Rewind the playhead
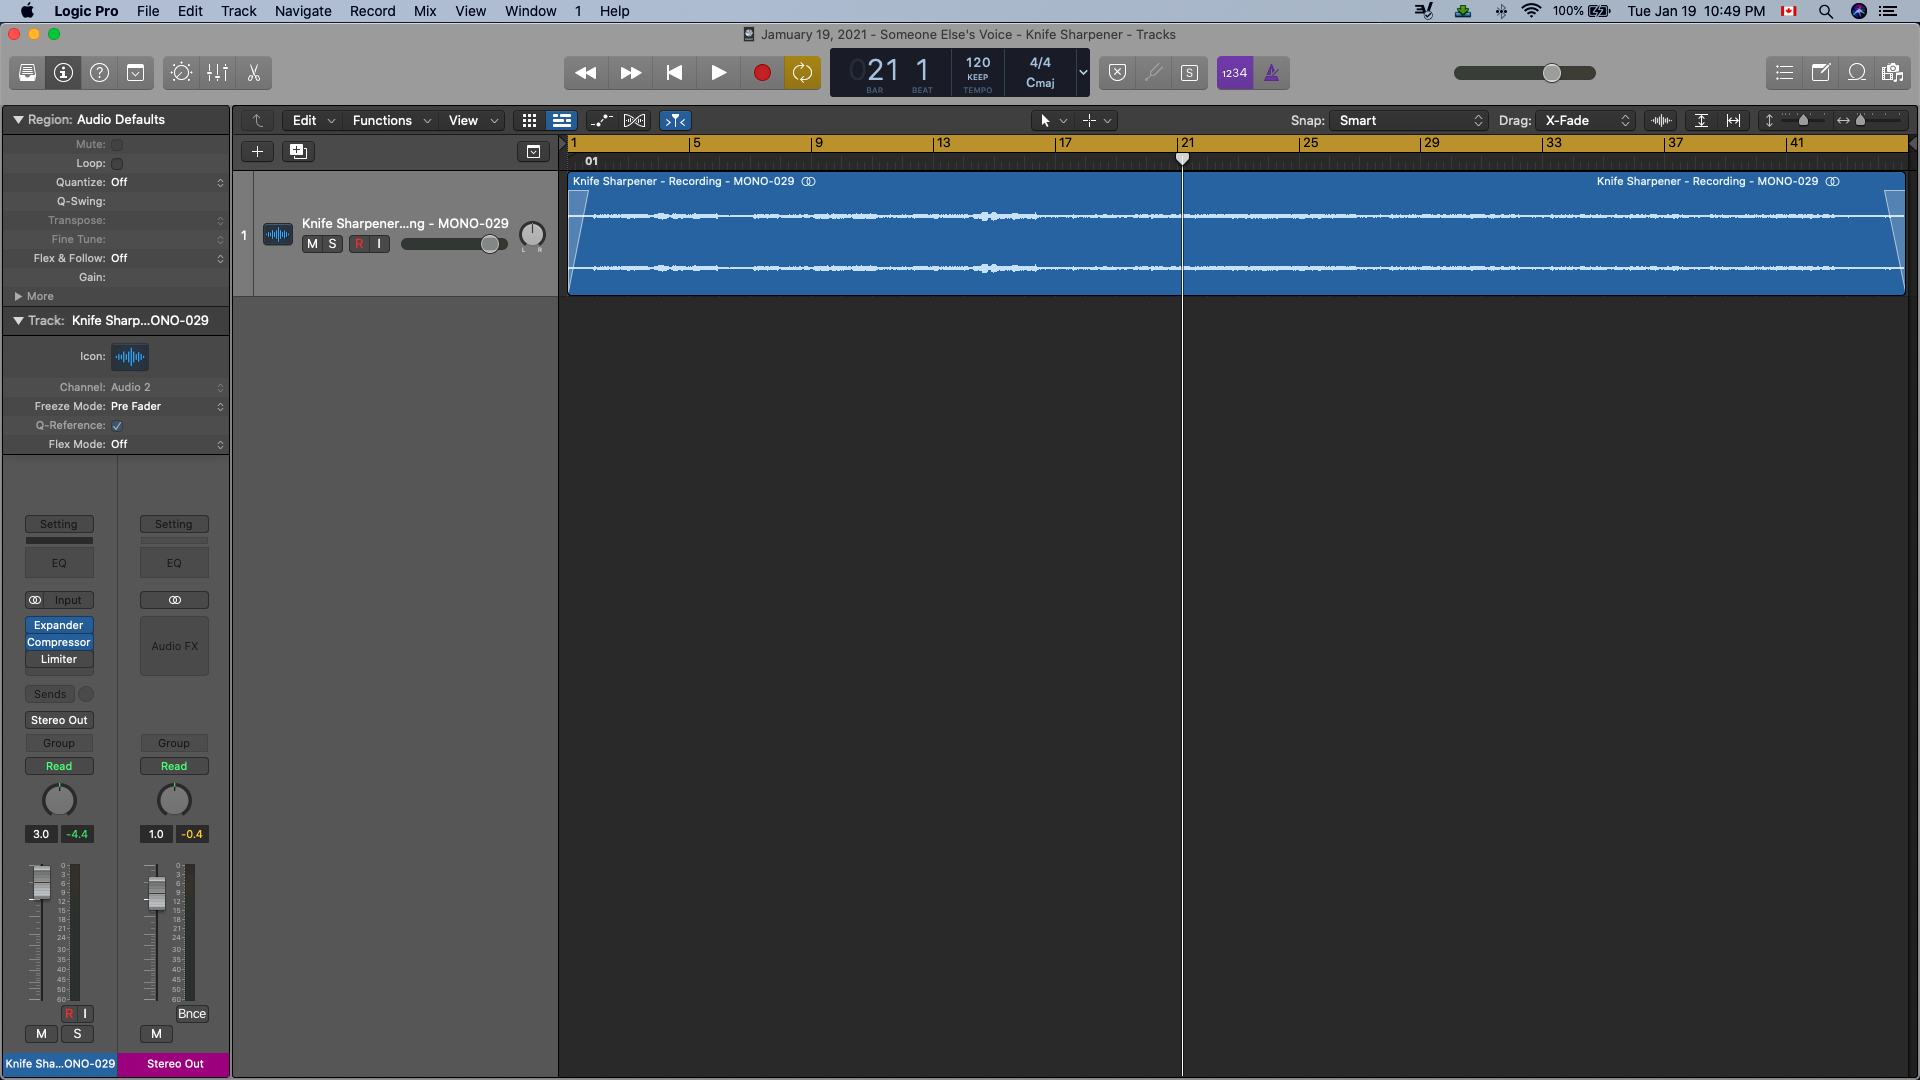 pyautogui.click(x=586, y=73)
